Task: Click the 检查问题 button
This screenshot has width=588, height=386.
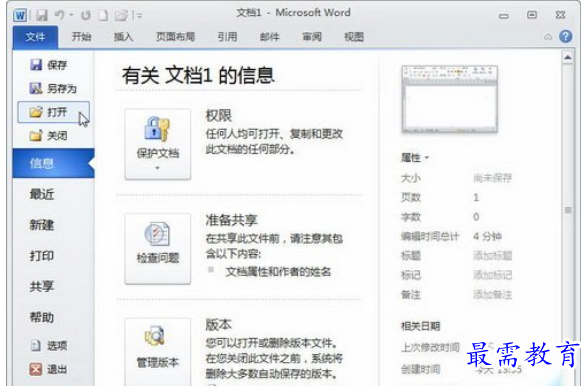Action: click(x=158, y=249)
